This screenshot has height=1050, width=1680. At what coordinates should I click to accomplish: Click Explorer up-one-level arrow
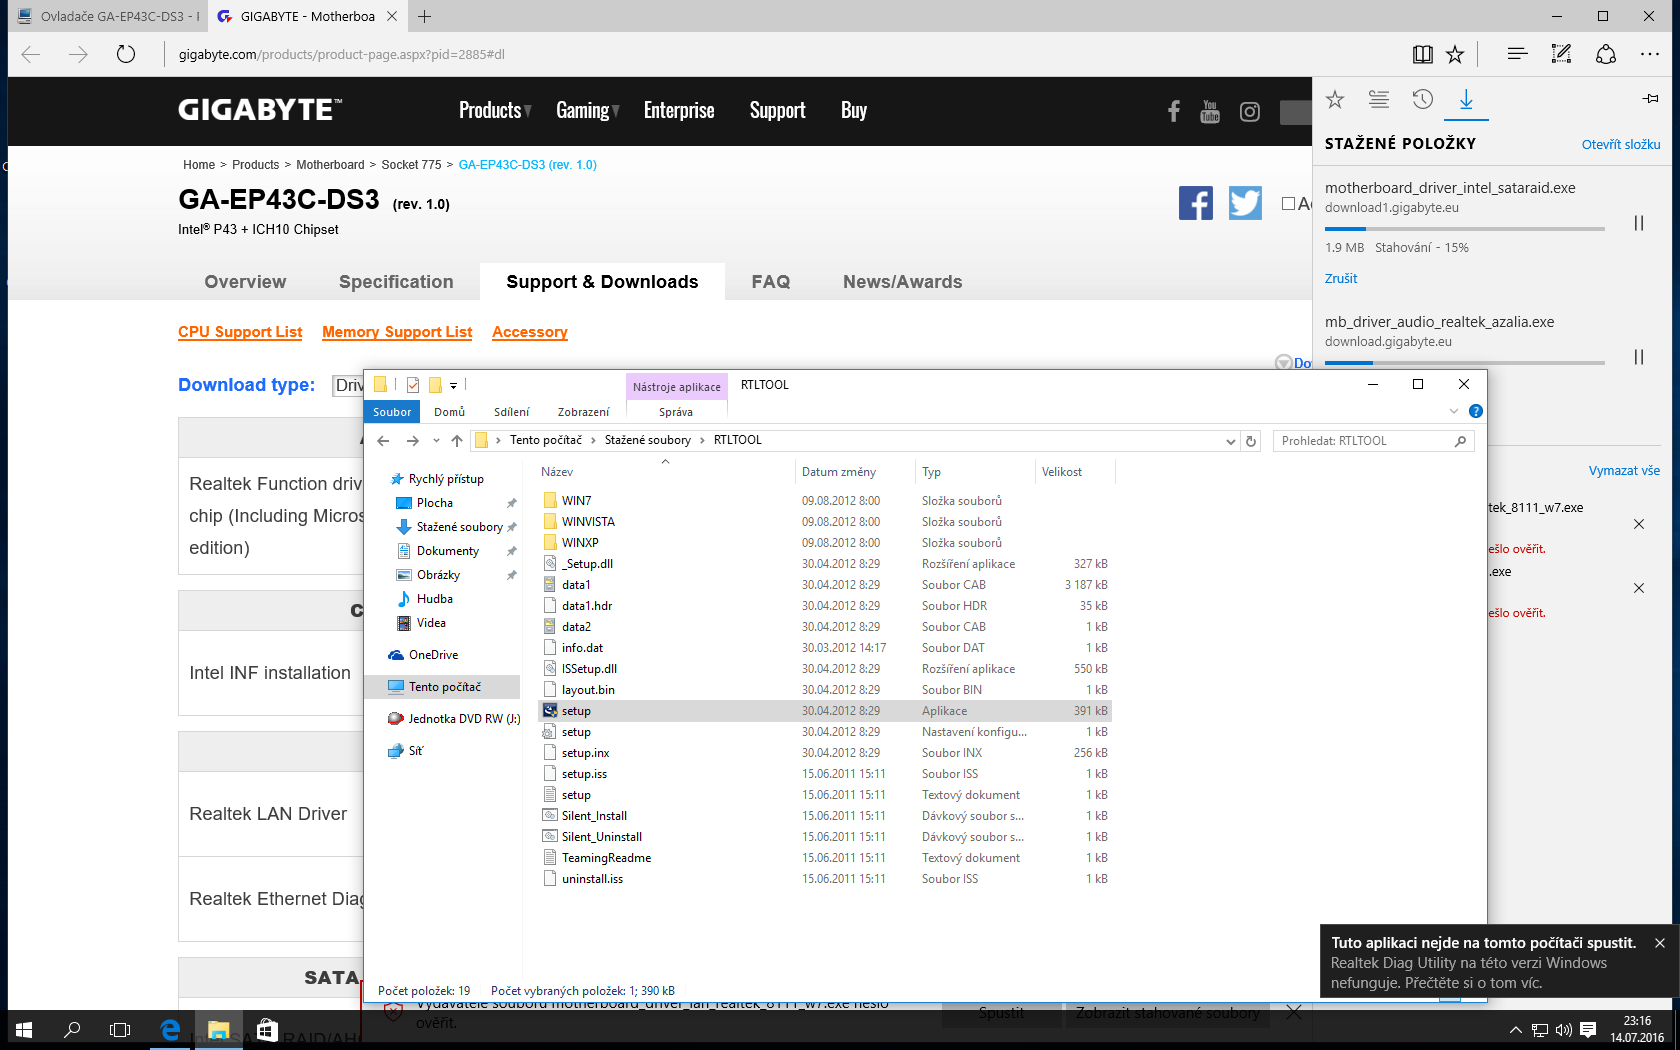coord(457,440)
